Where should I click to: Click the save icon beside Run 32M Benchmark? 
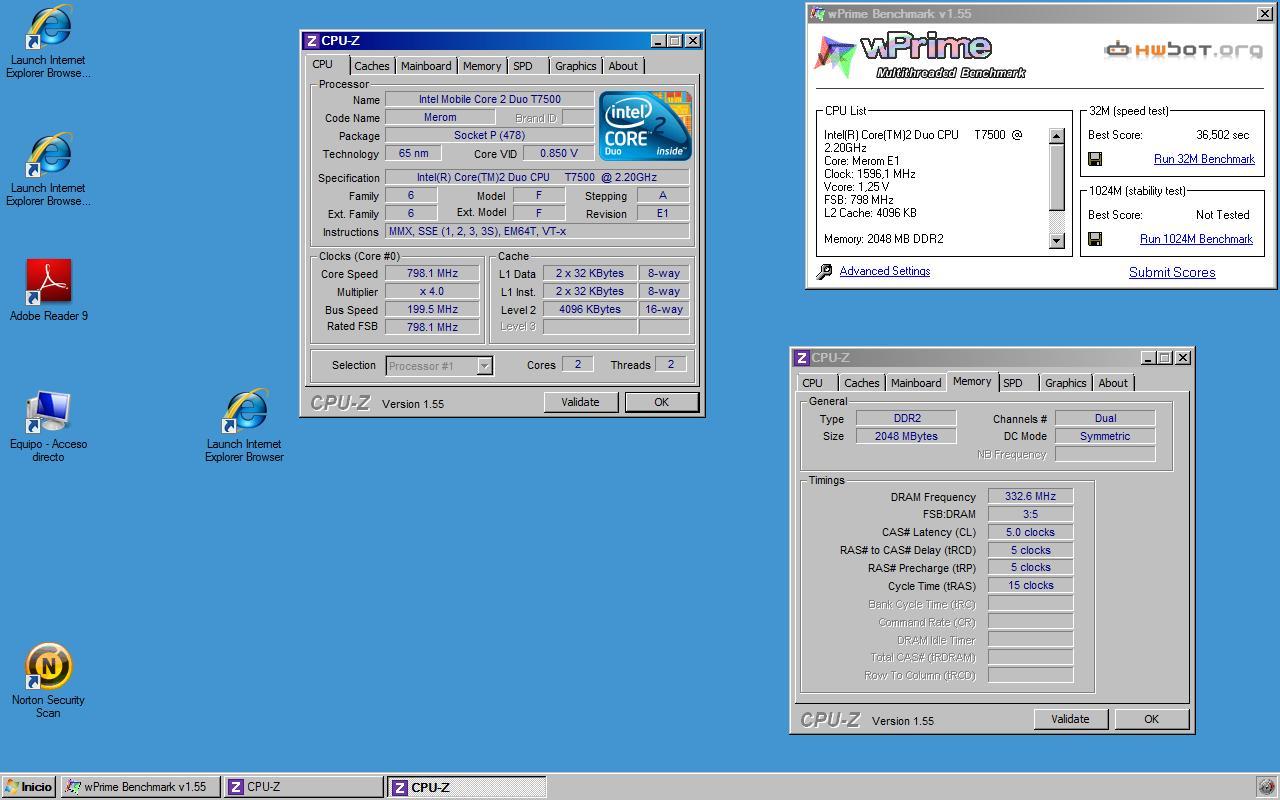point(1095,159)
